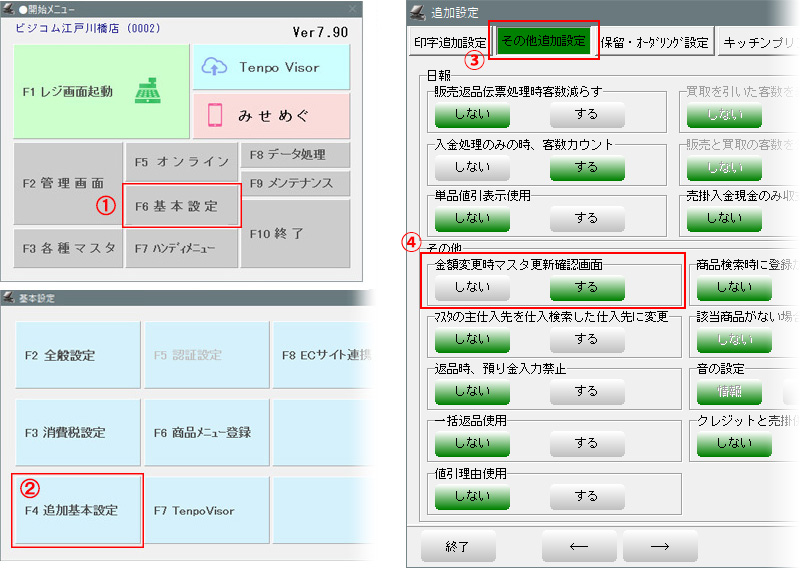Select する for 返品時、預り金入力禁止
Viewport: 800px width, 568px height.
587,391
